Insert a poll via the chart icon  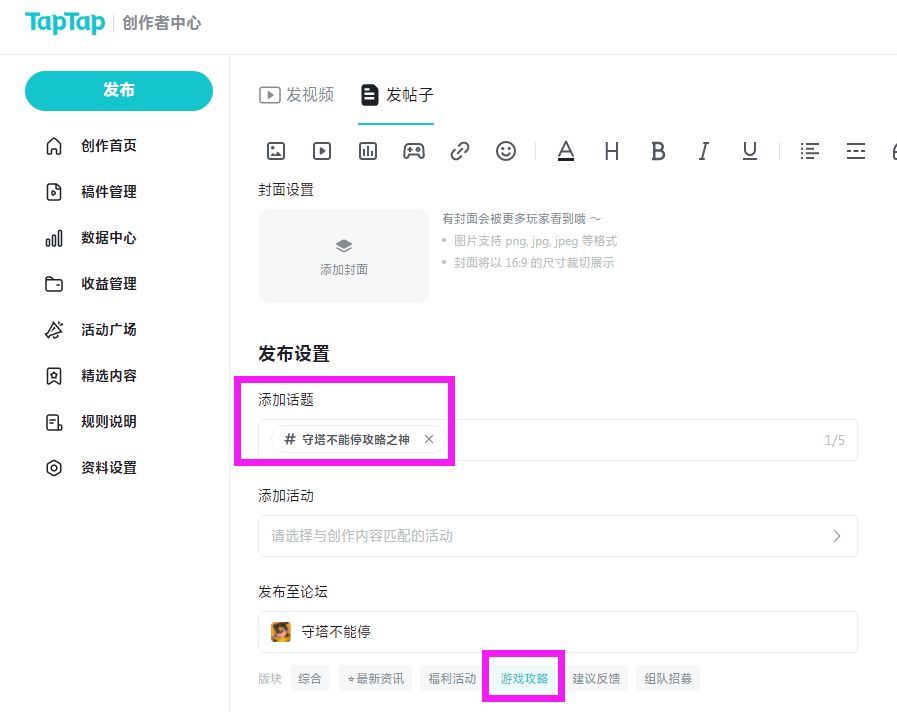[368, 151]
